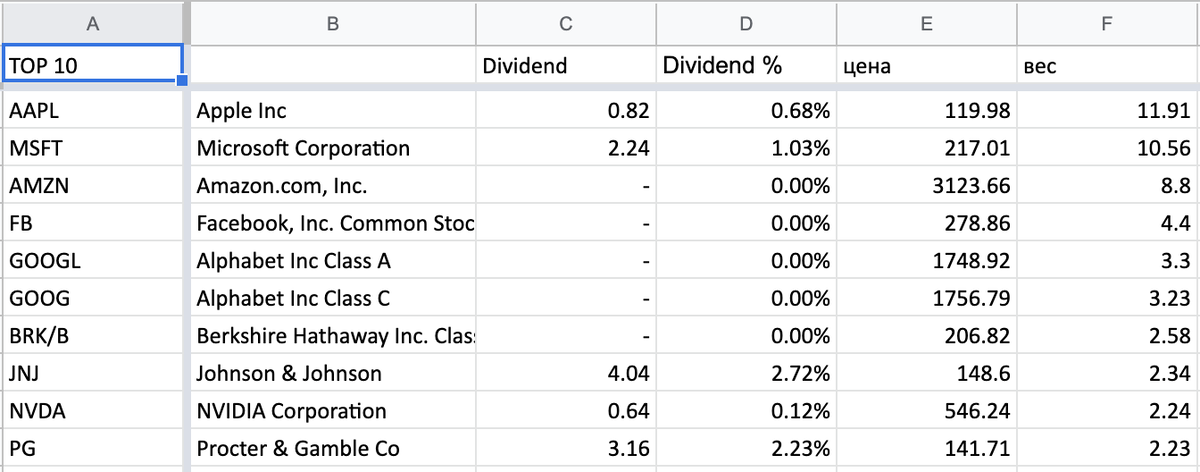Click the Johnson & Johnson cell

pyautogui.click(x=332, y=373)
